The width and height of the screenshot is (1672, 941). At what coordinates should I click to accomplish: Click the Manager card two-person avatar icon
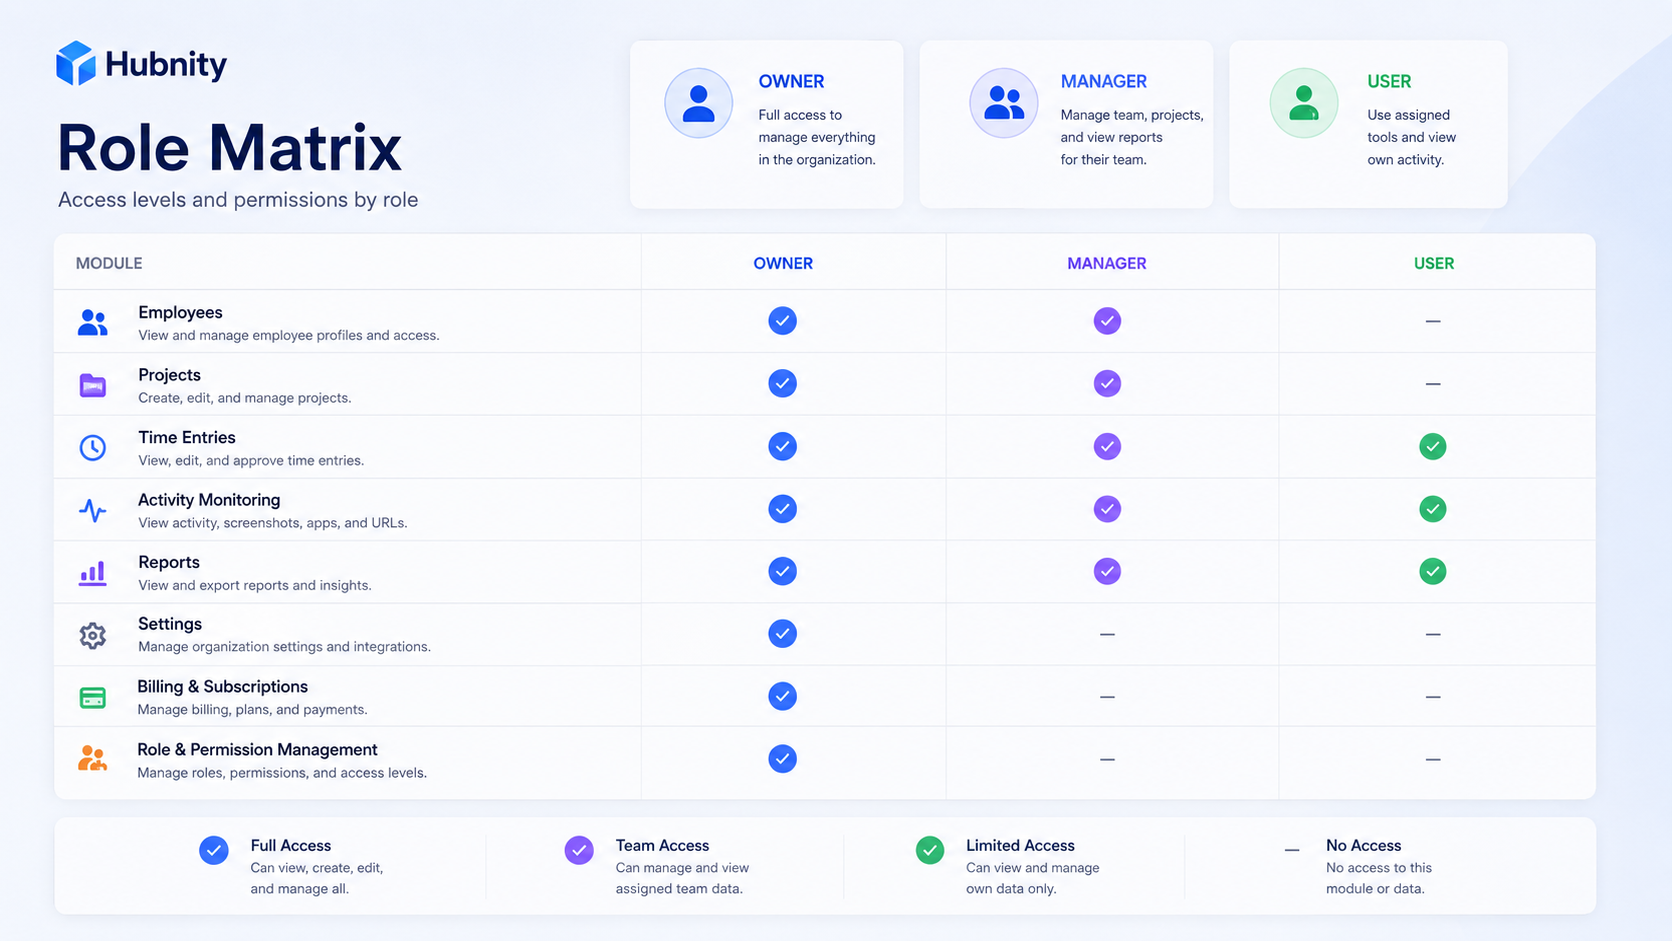1004,103
